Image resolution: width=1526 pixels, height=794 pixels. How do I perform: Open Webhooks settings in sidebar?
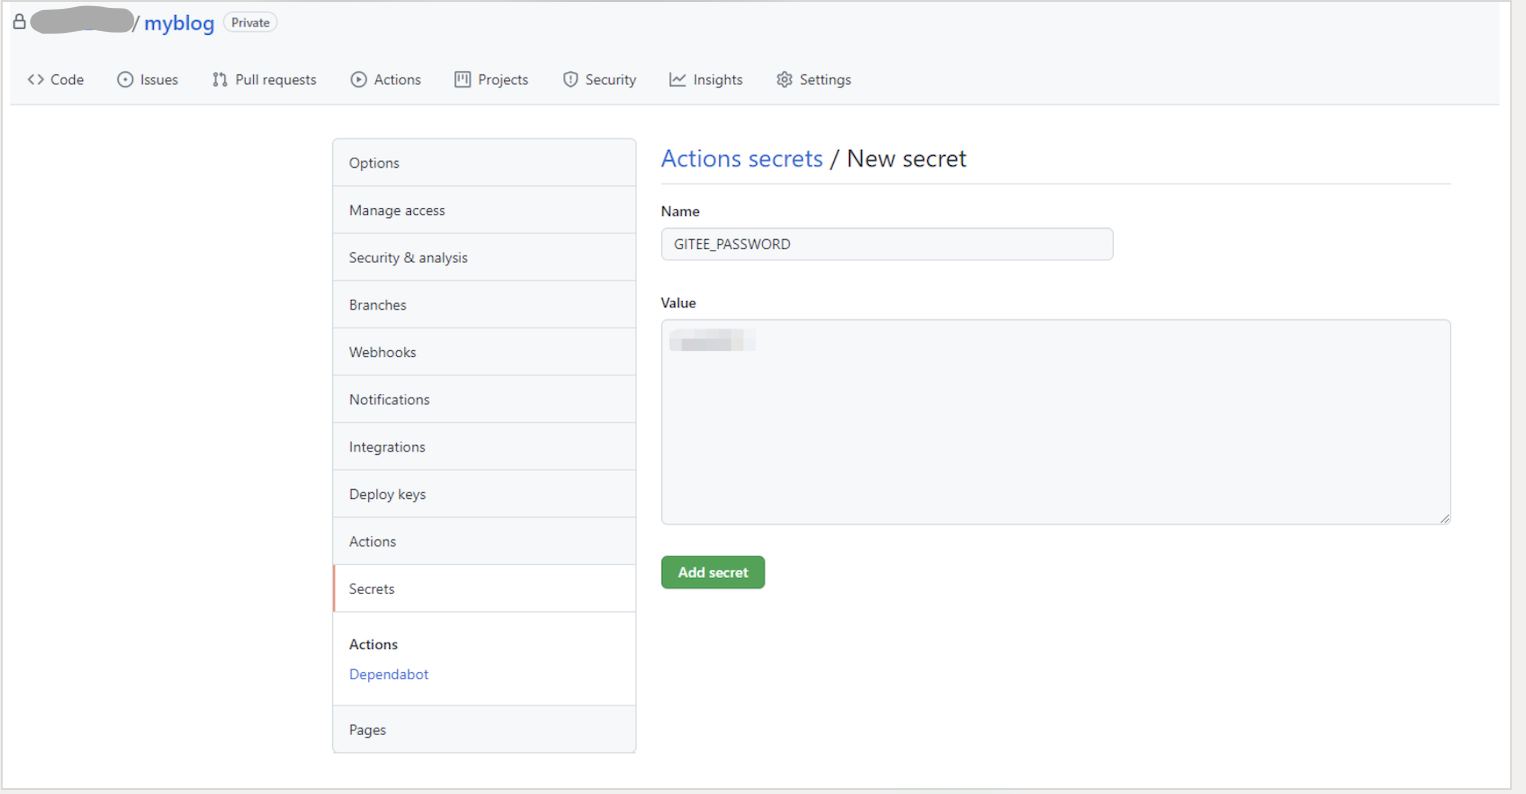coord(382,352)
